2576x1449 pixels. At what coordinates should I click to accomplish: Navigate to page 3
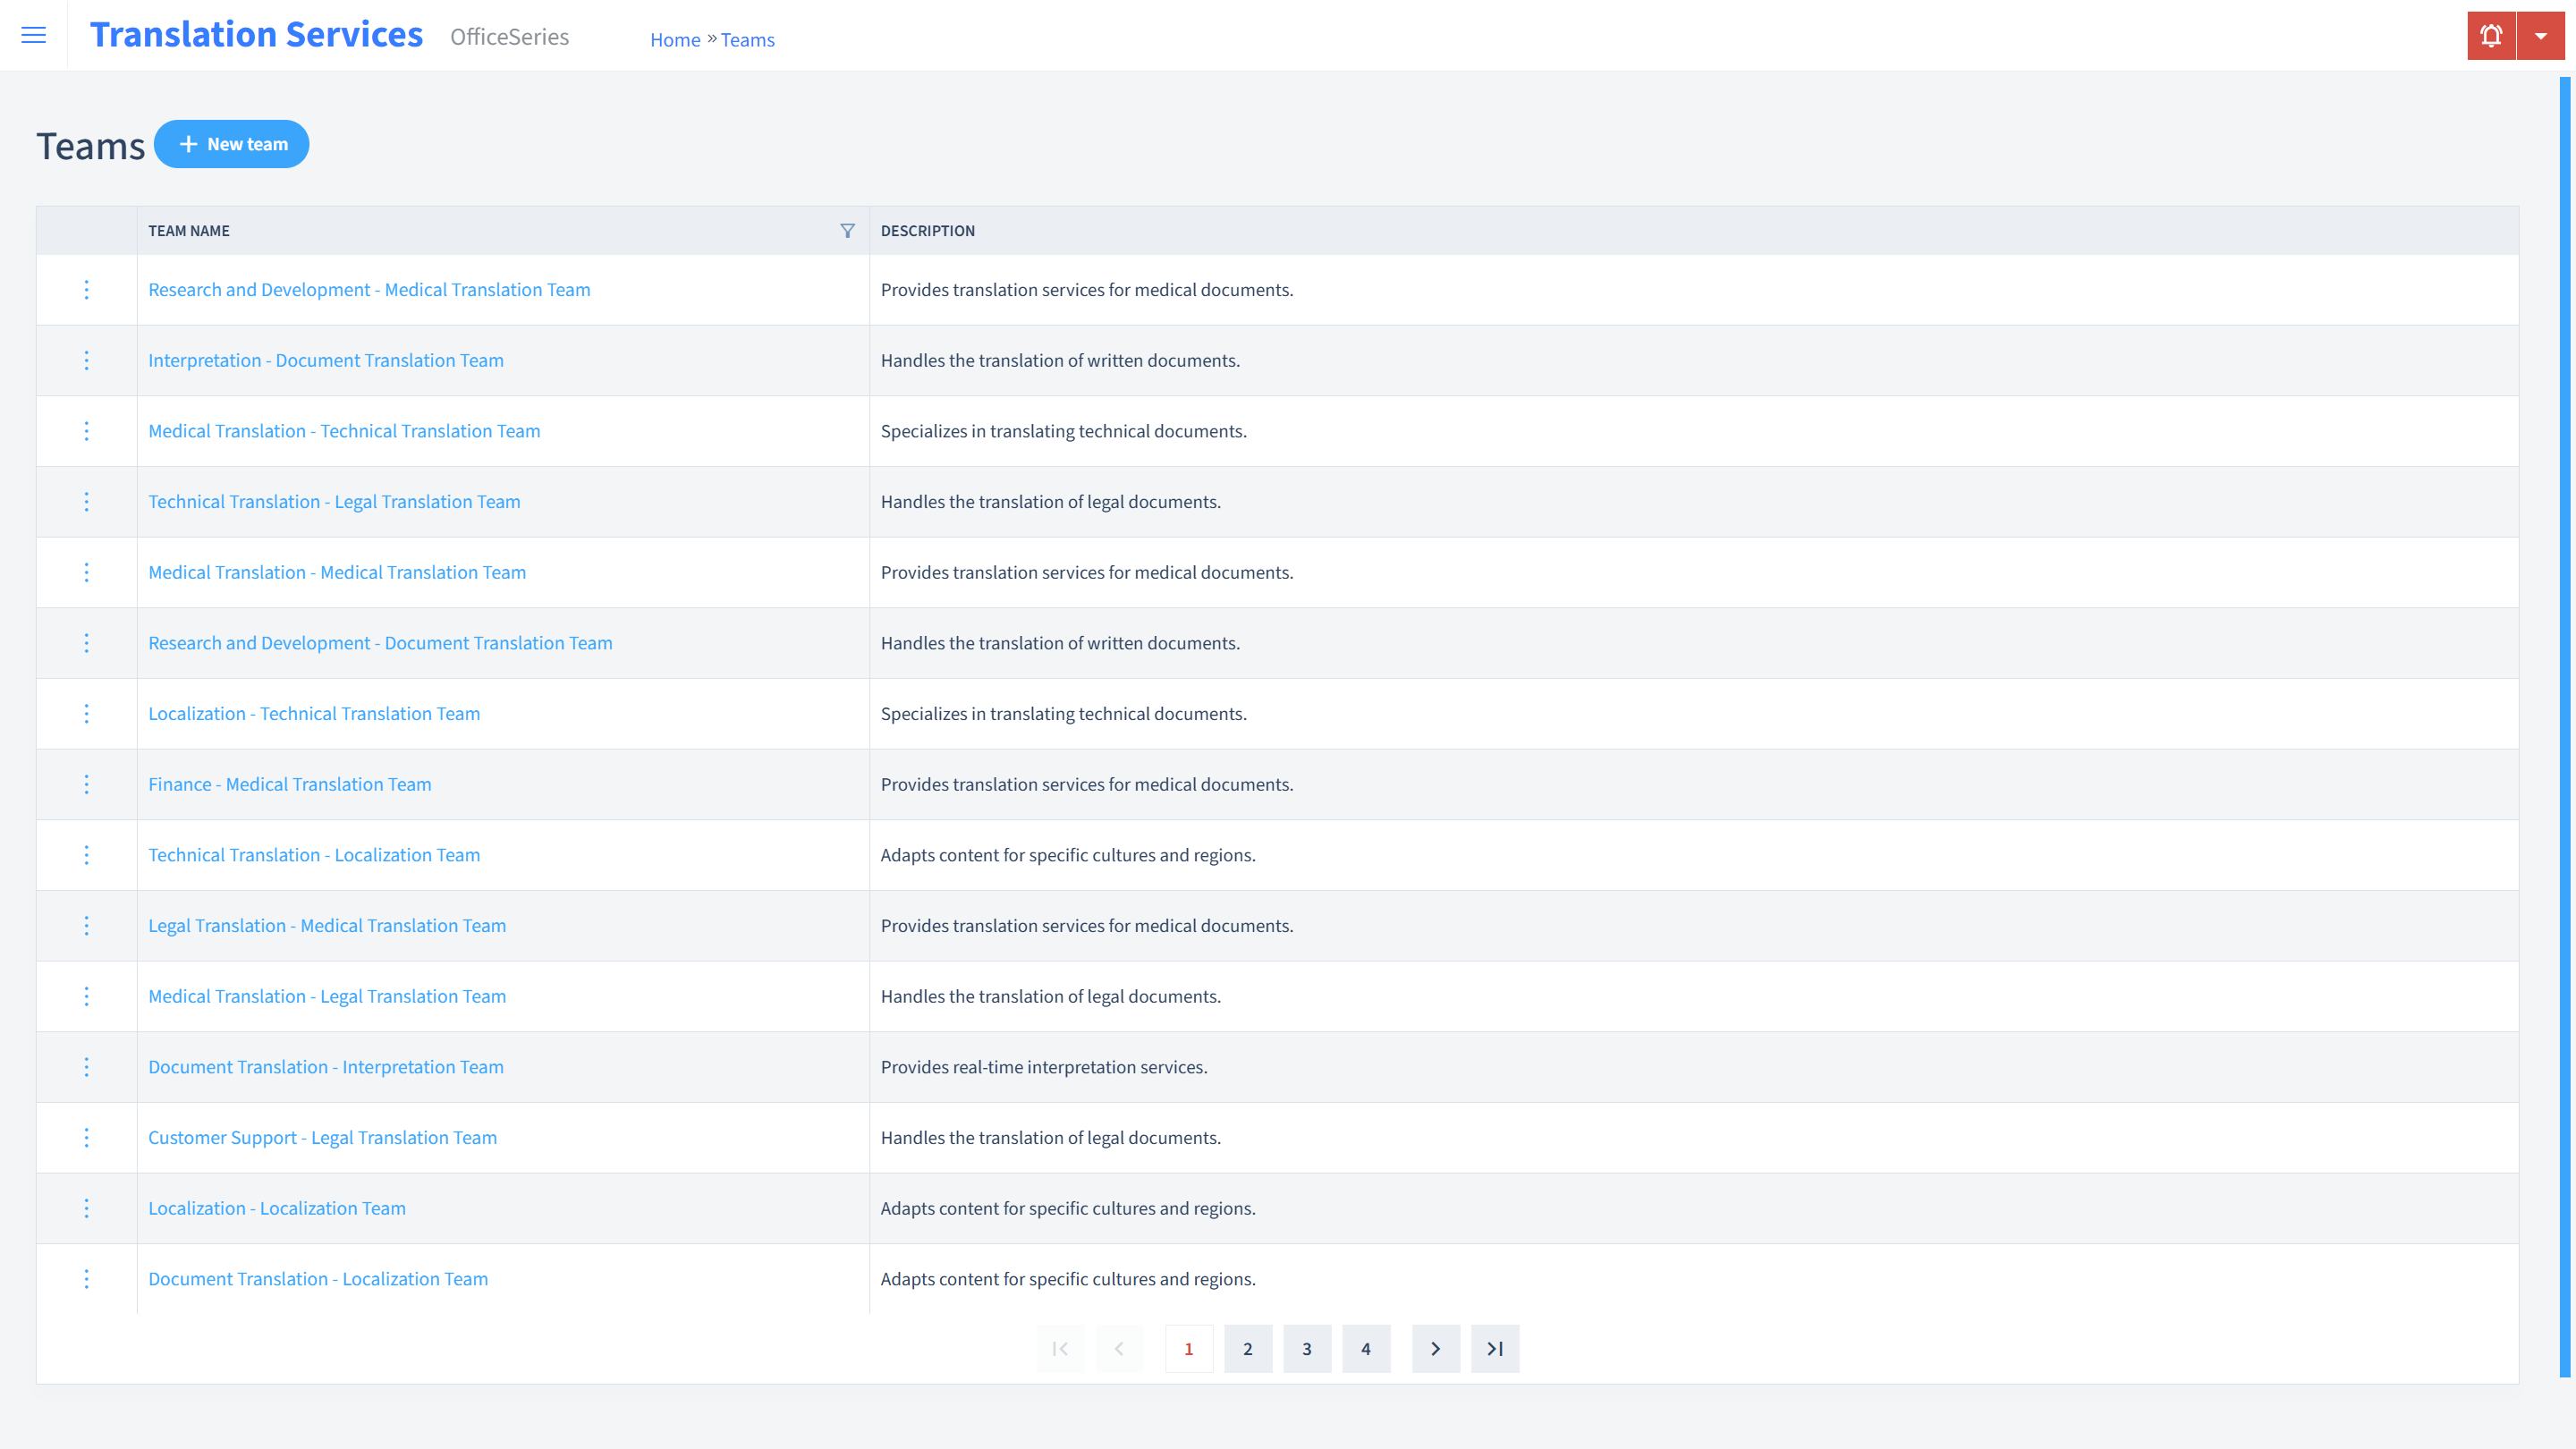[1308, 1348]
